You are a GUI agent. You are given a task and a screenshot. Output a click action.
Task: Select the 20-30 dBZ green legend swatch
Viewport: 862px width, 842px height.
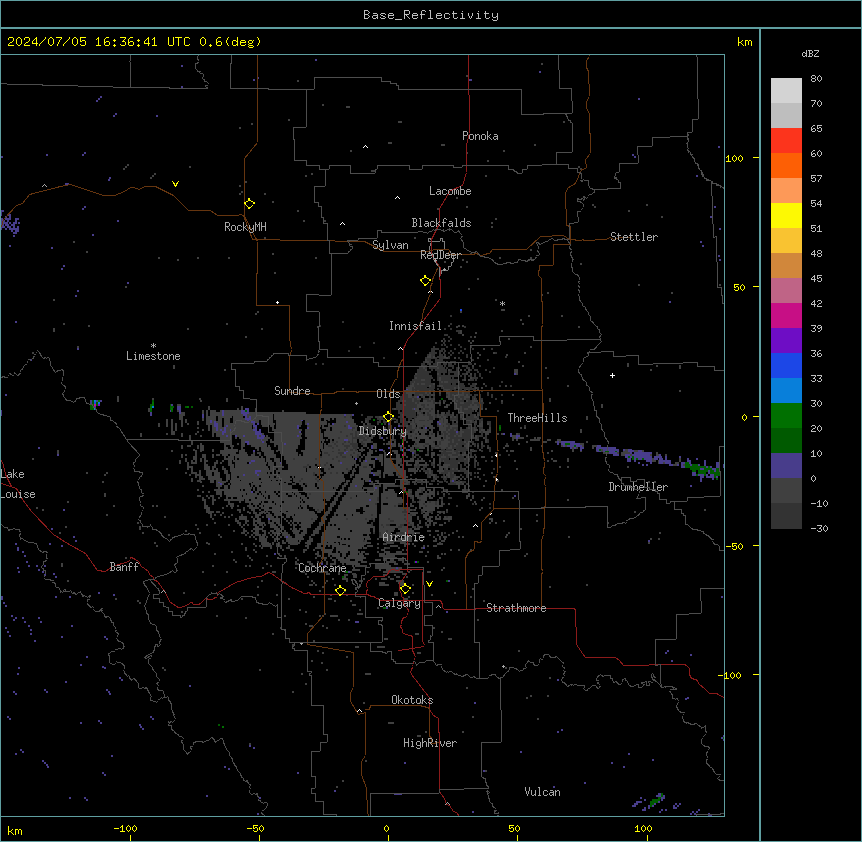click(x=786, y=416)
